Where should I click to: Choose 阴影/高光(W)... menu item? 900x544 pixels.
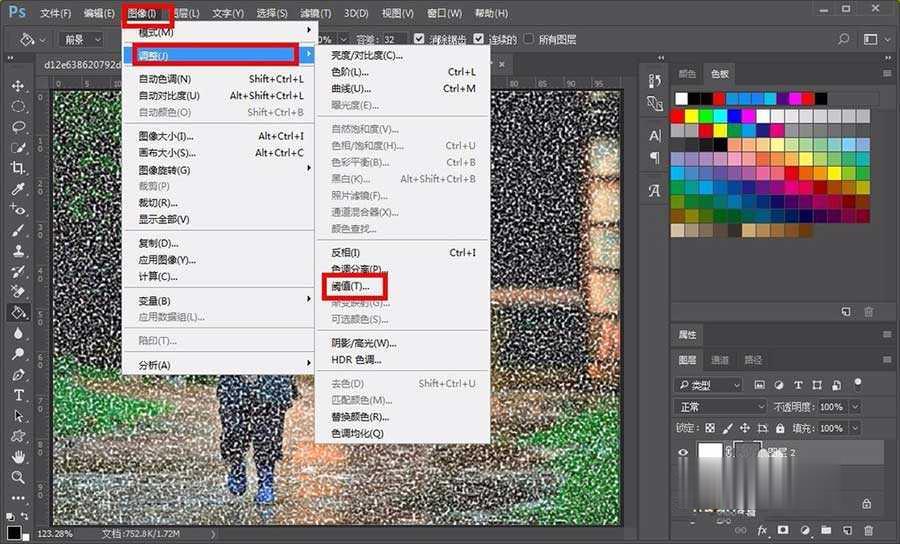(403, 343)
